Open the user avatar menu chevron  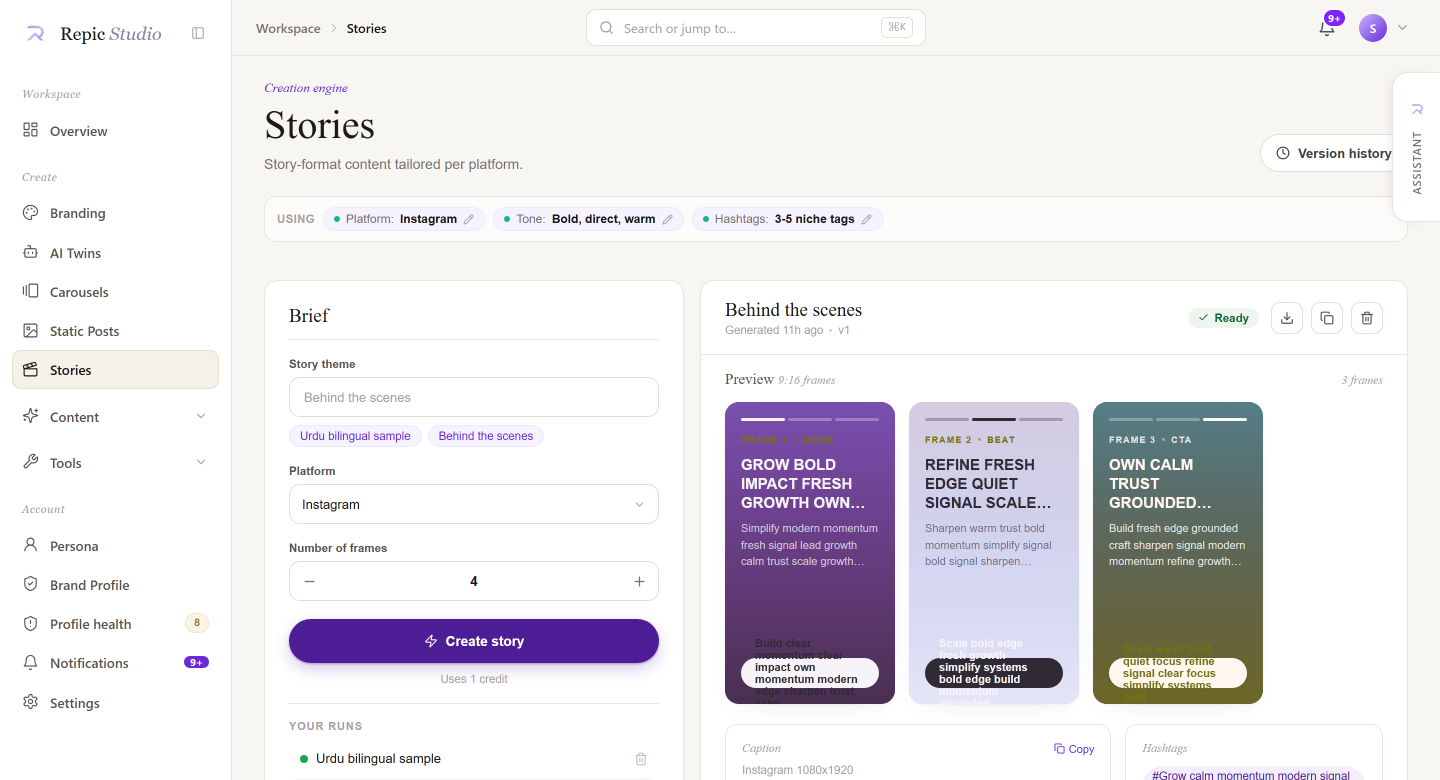pos(1402,28)
